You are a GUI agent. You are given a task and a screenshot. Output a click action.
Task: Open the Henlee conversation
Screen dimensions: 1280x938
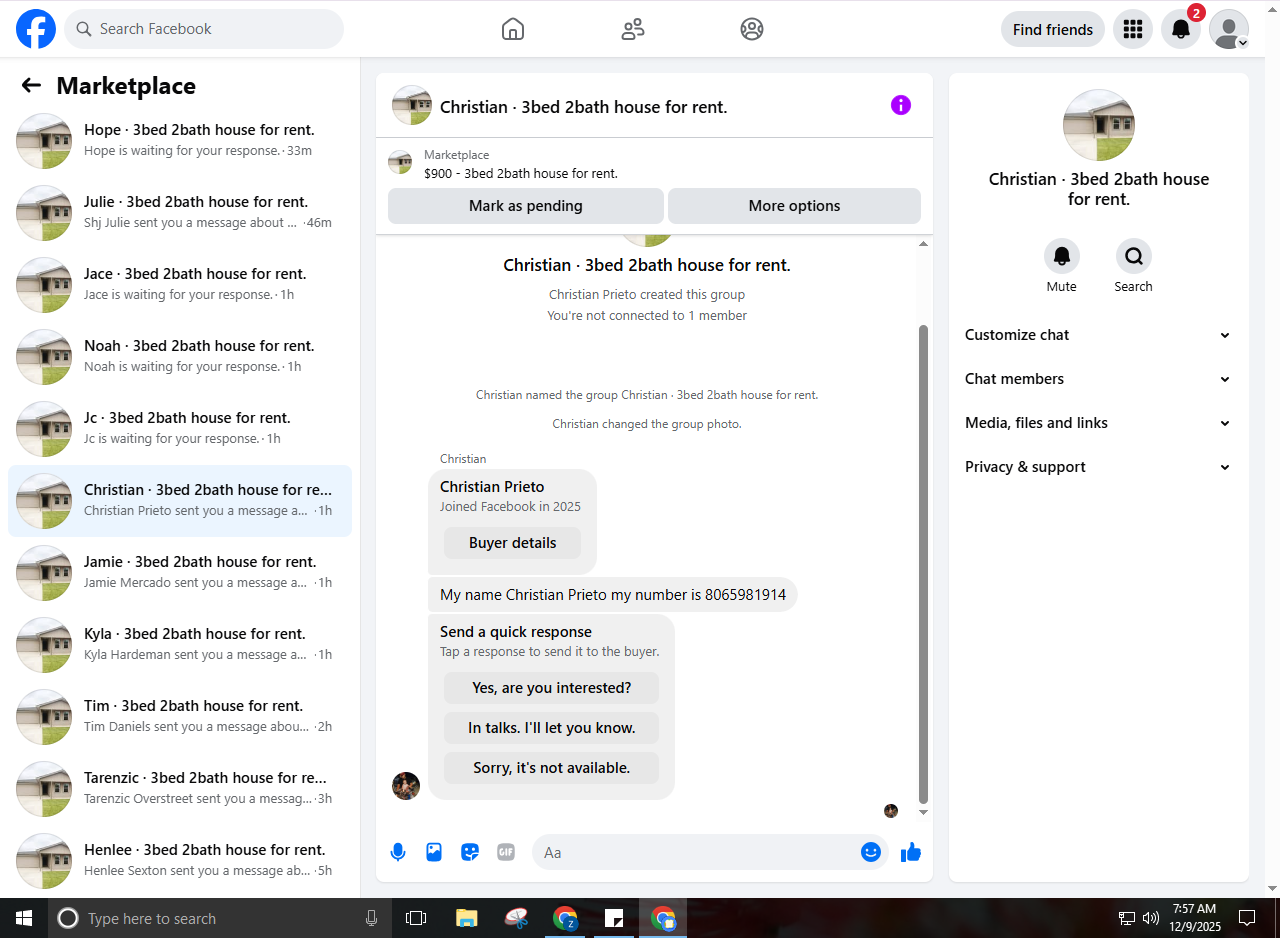[180, 861]
